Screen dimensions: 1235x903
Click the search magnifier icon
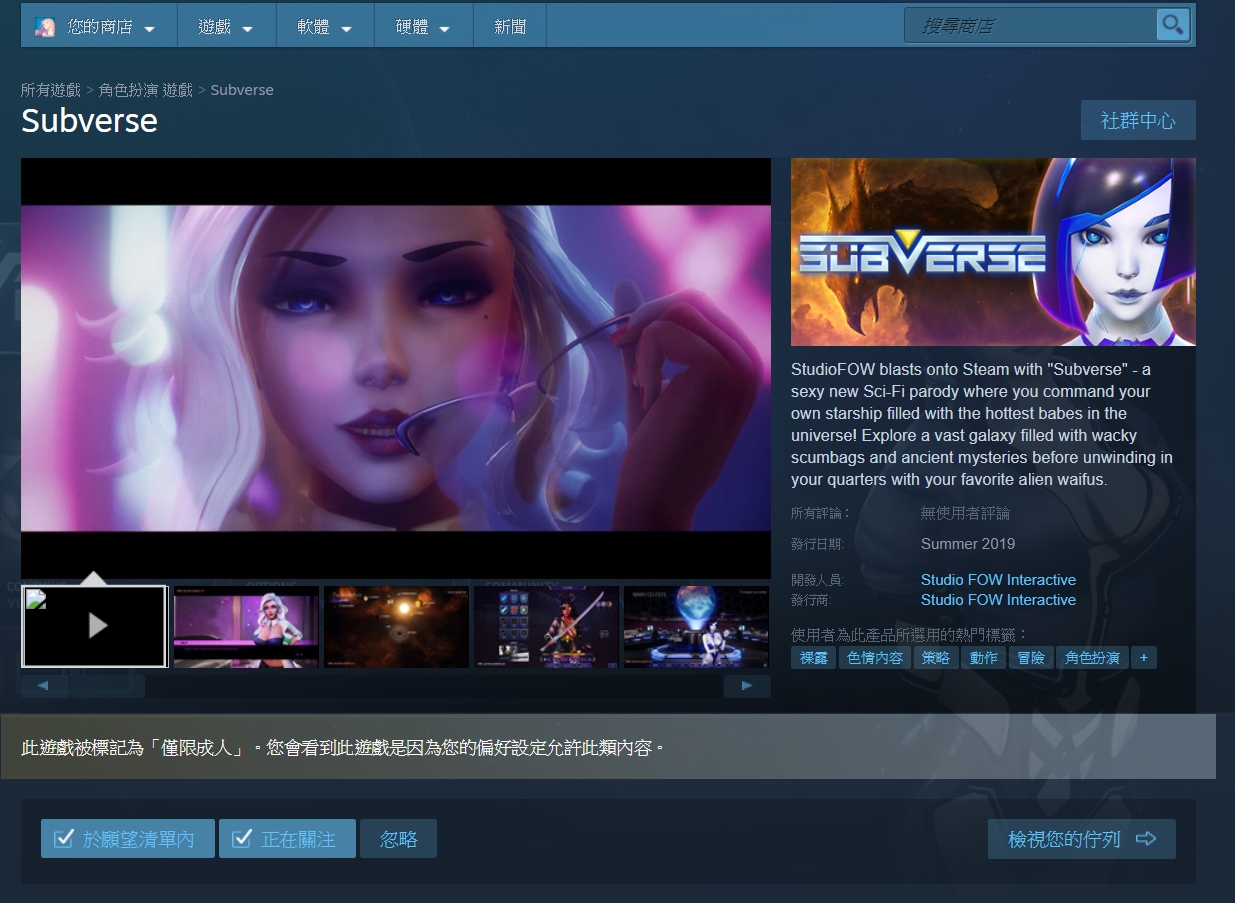[x=1172, y=24]
